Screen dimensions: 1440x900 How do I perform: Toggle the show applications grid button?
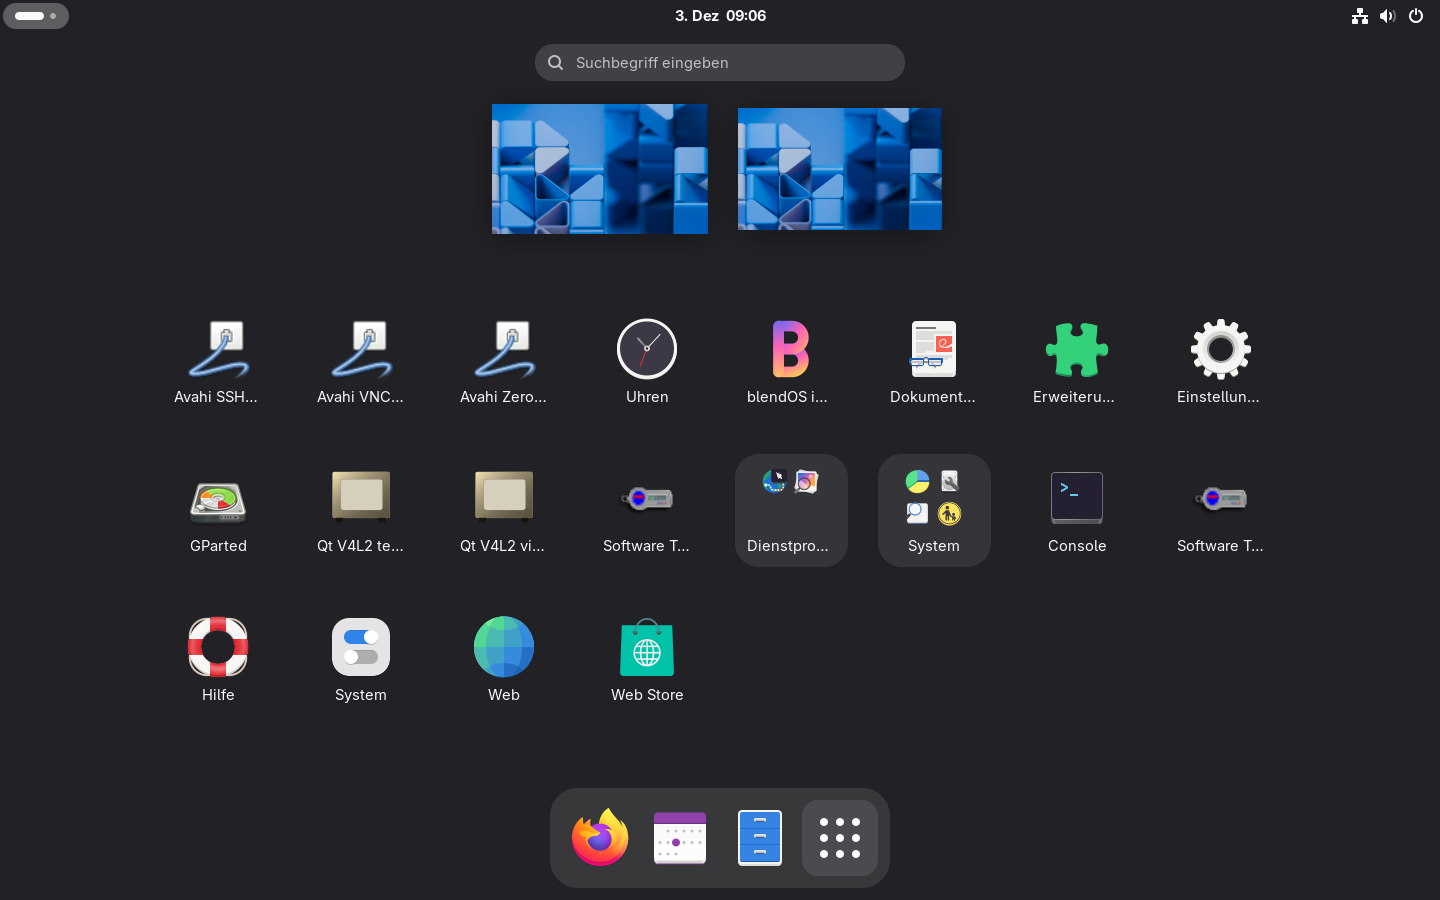[x=840, y=838]
